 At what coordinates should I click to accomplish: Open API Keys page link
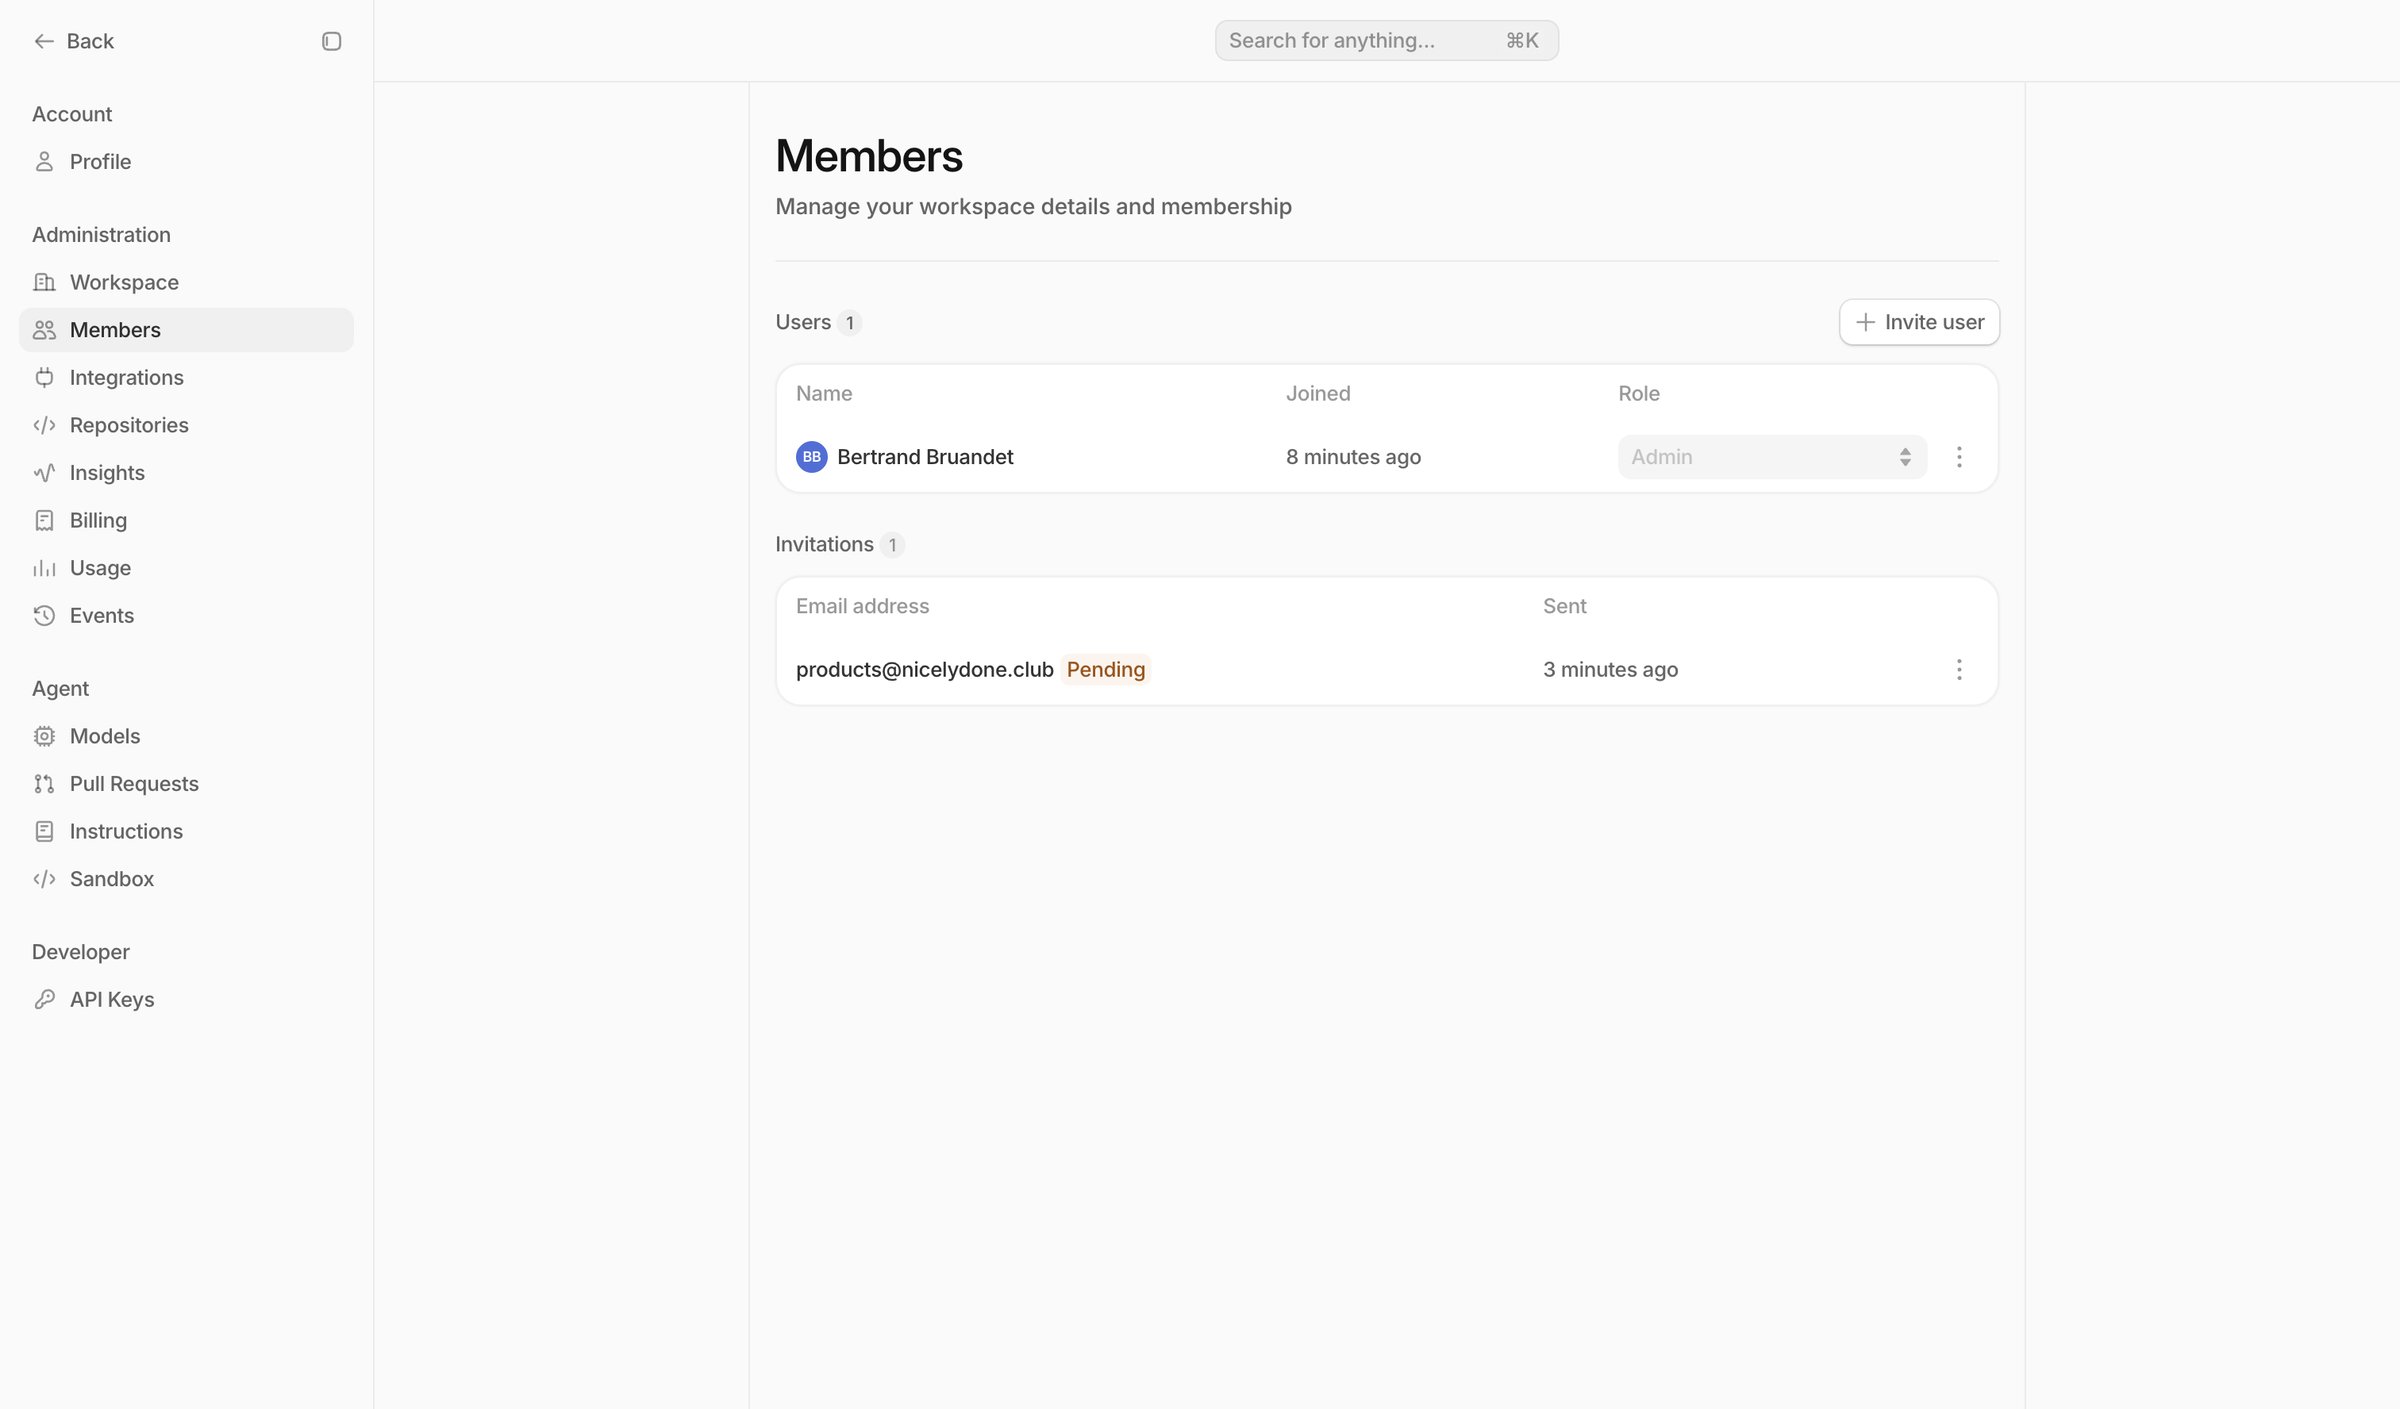[x=186, y=999]
